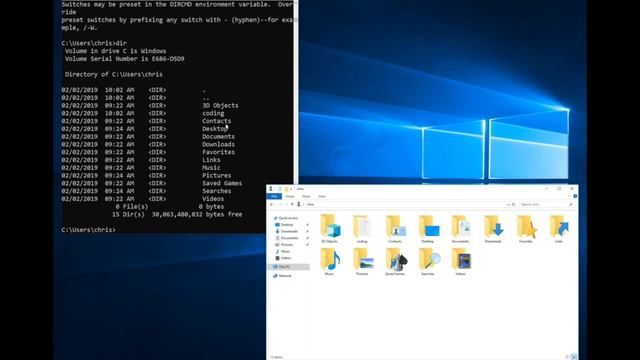Open Explorer help via the blue question mark
This screenshot has width=640, height=360.
575,196
